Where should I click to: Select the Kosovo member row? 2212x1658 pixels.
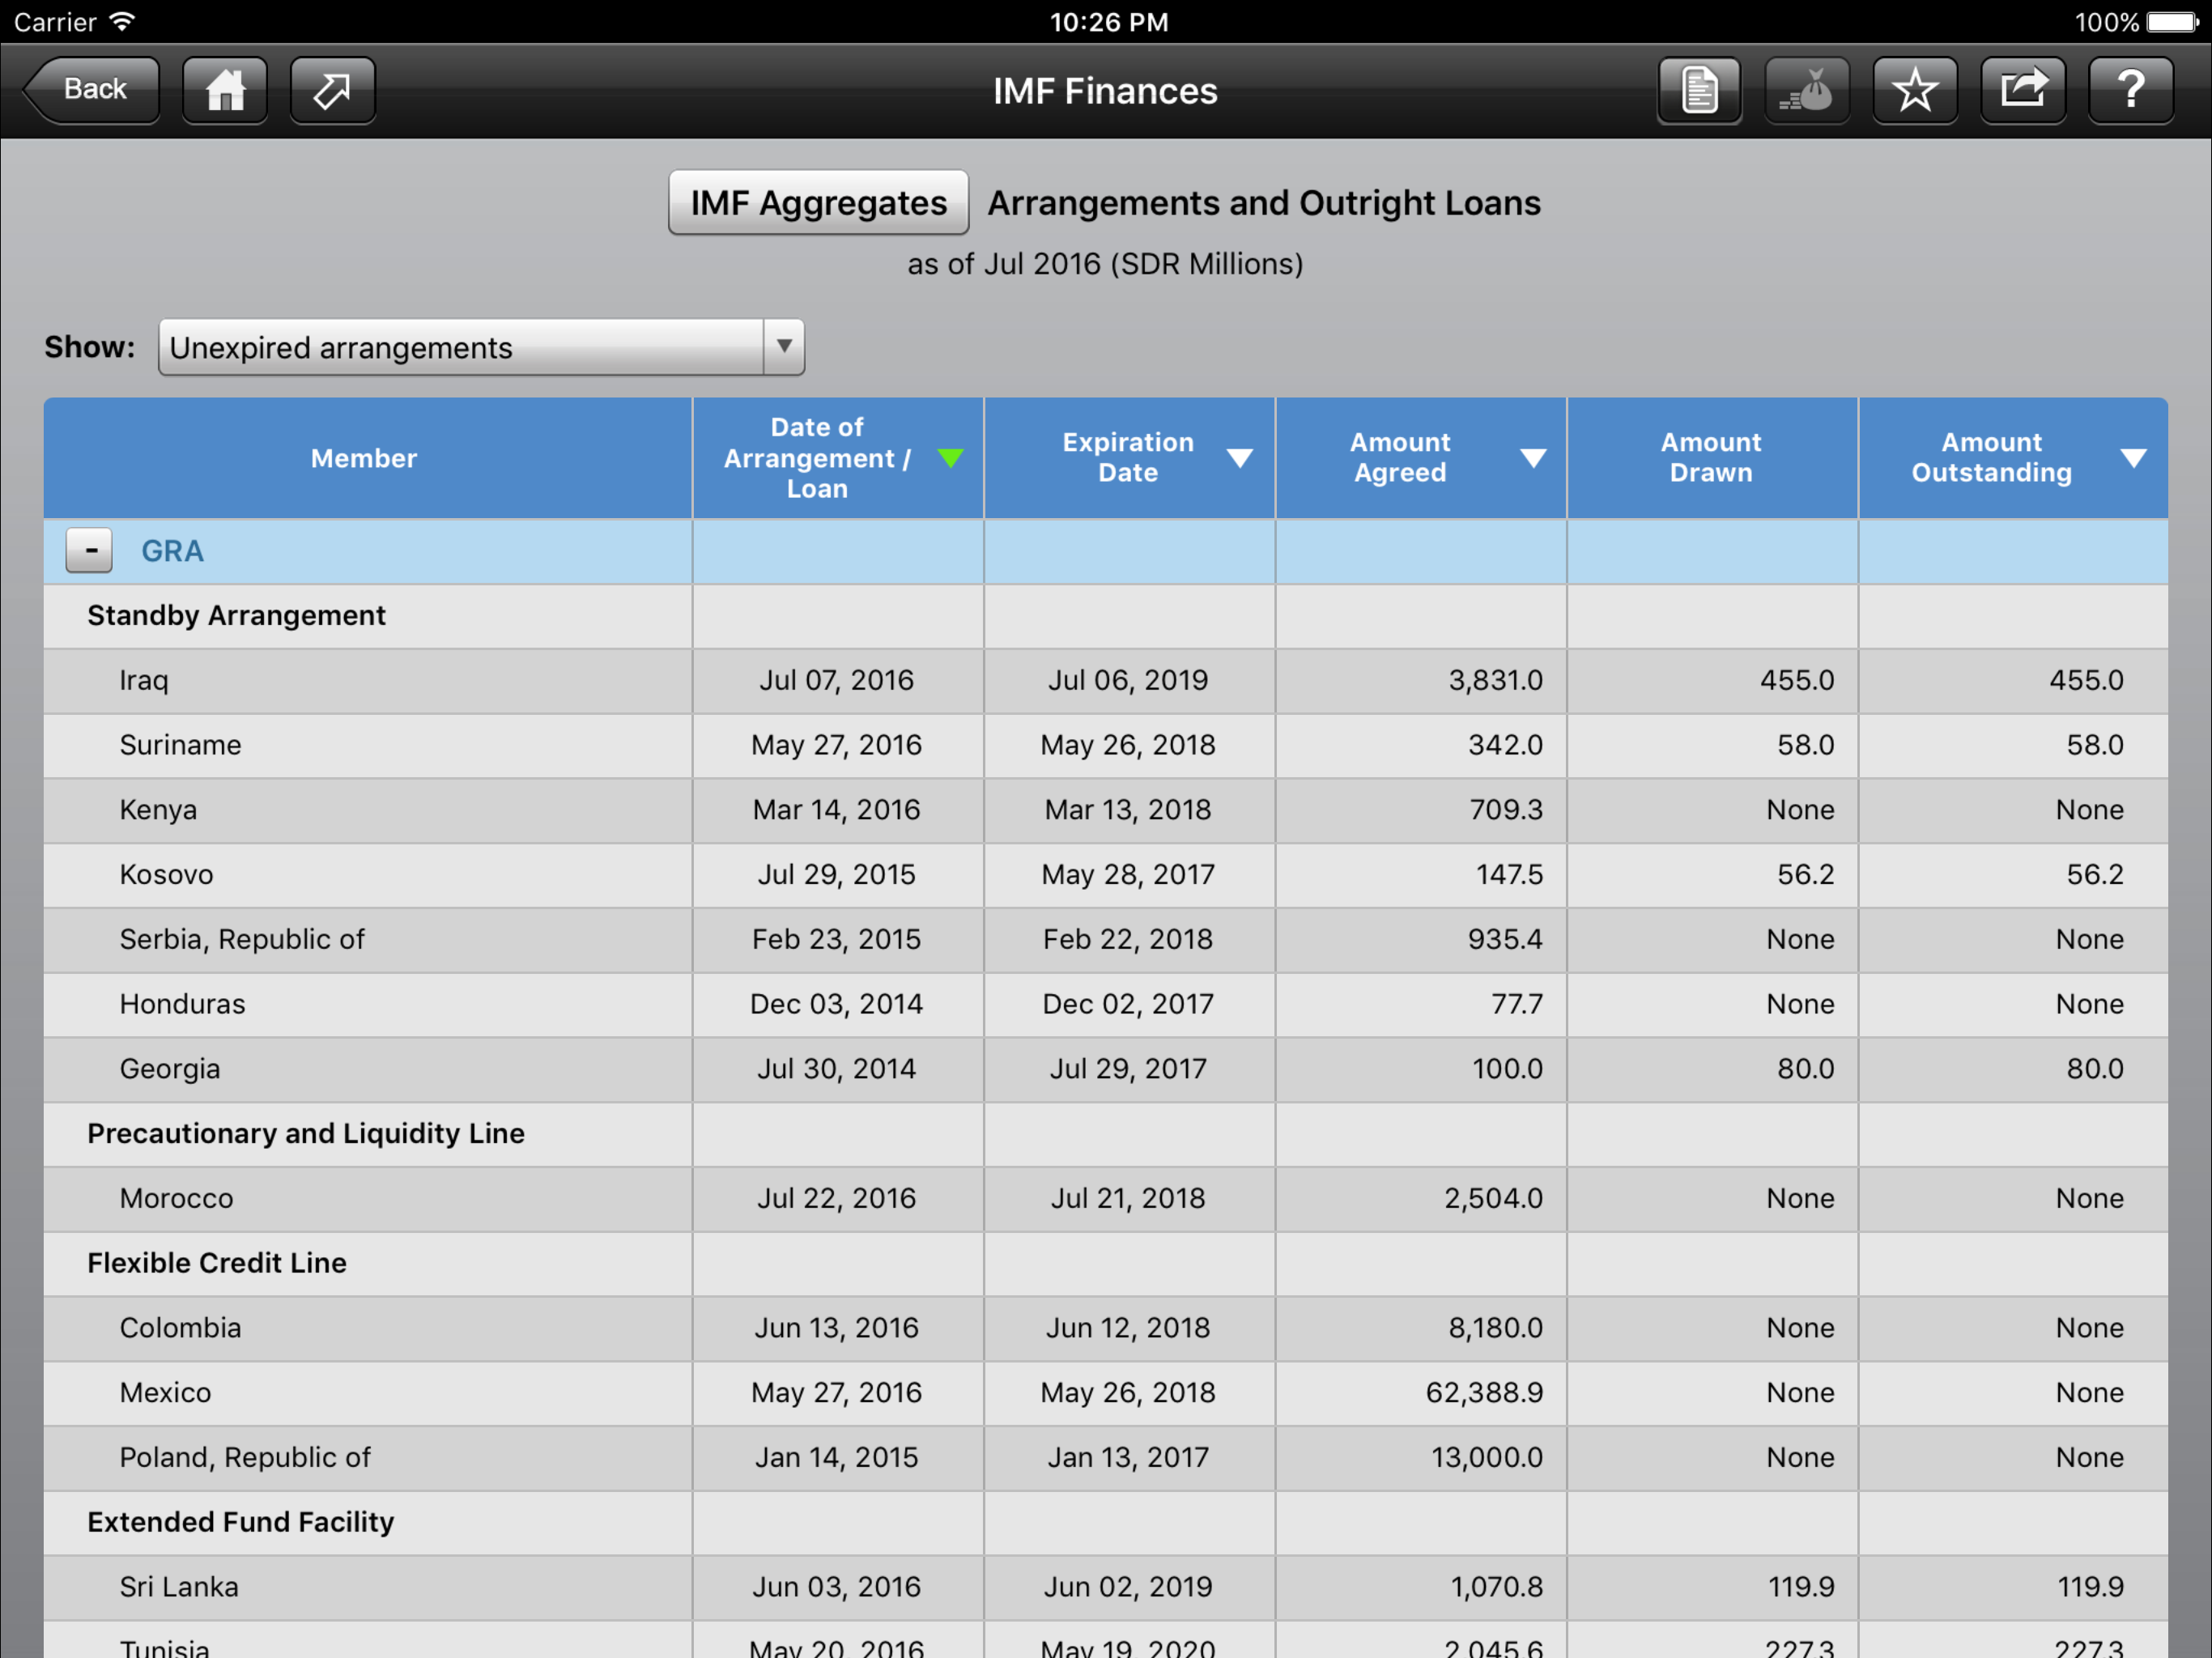(x=1106, y=875)
